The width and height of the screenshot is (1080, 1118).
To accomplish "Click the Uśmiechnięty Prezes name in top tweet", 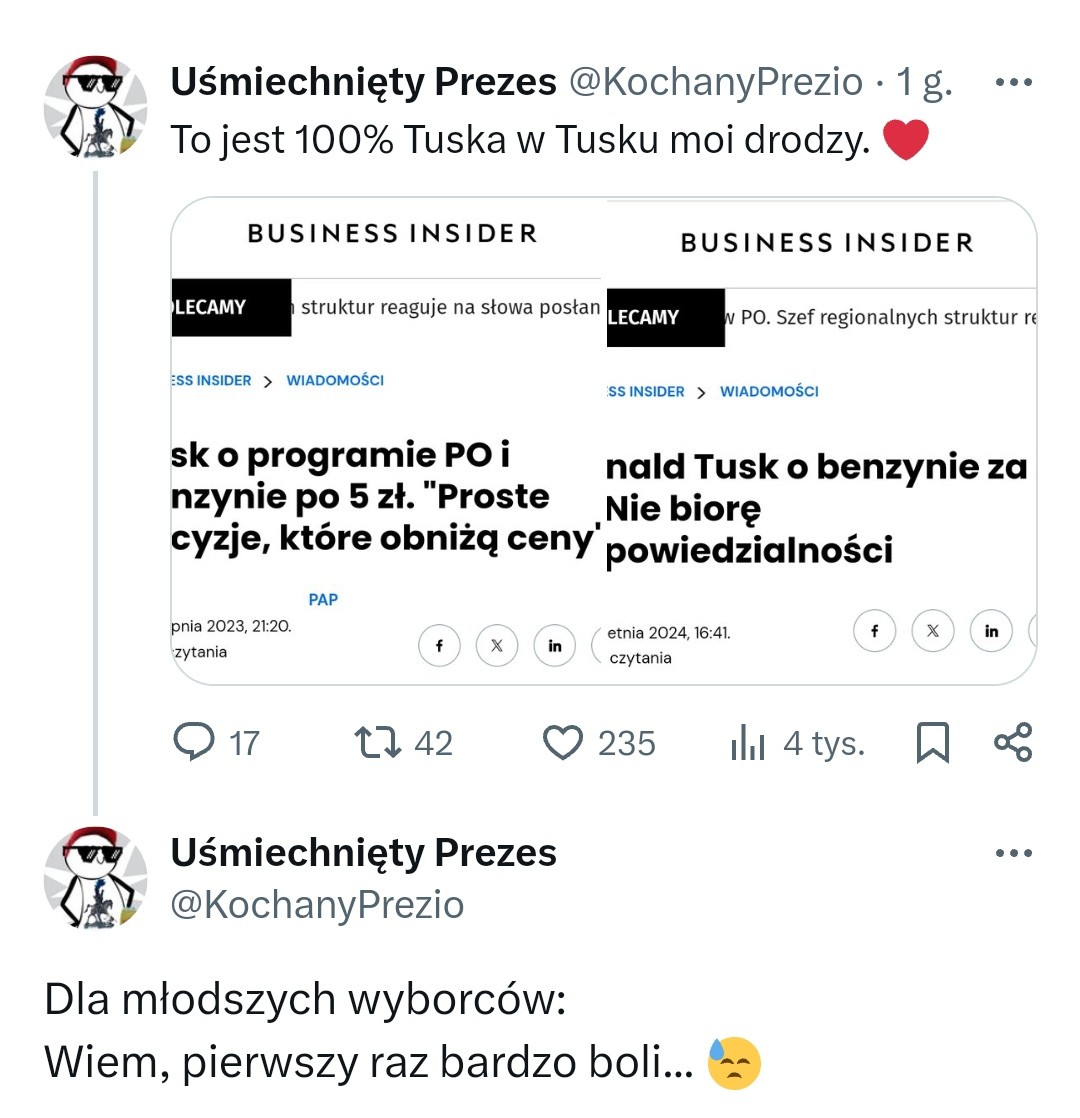I will [364, 81].
